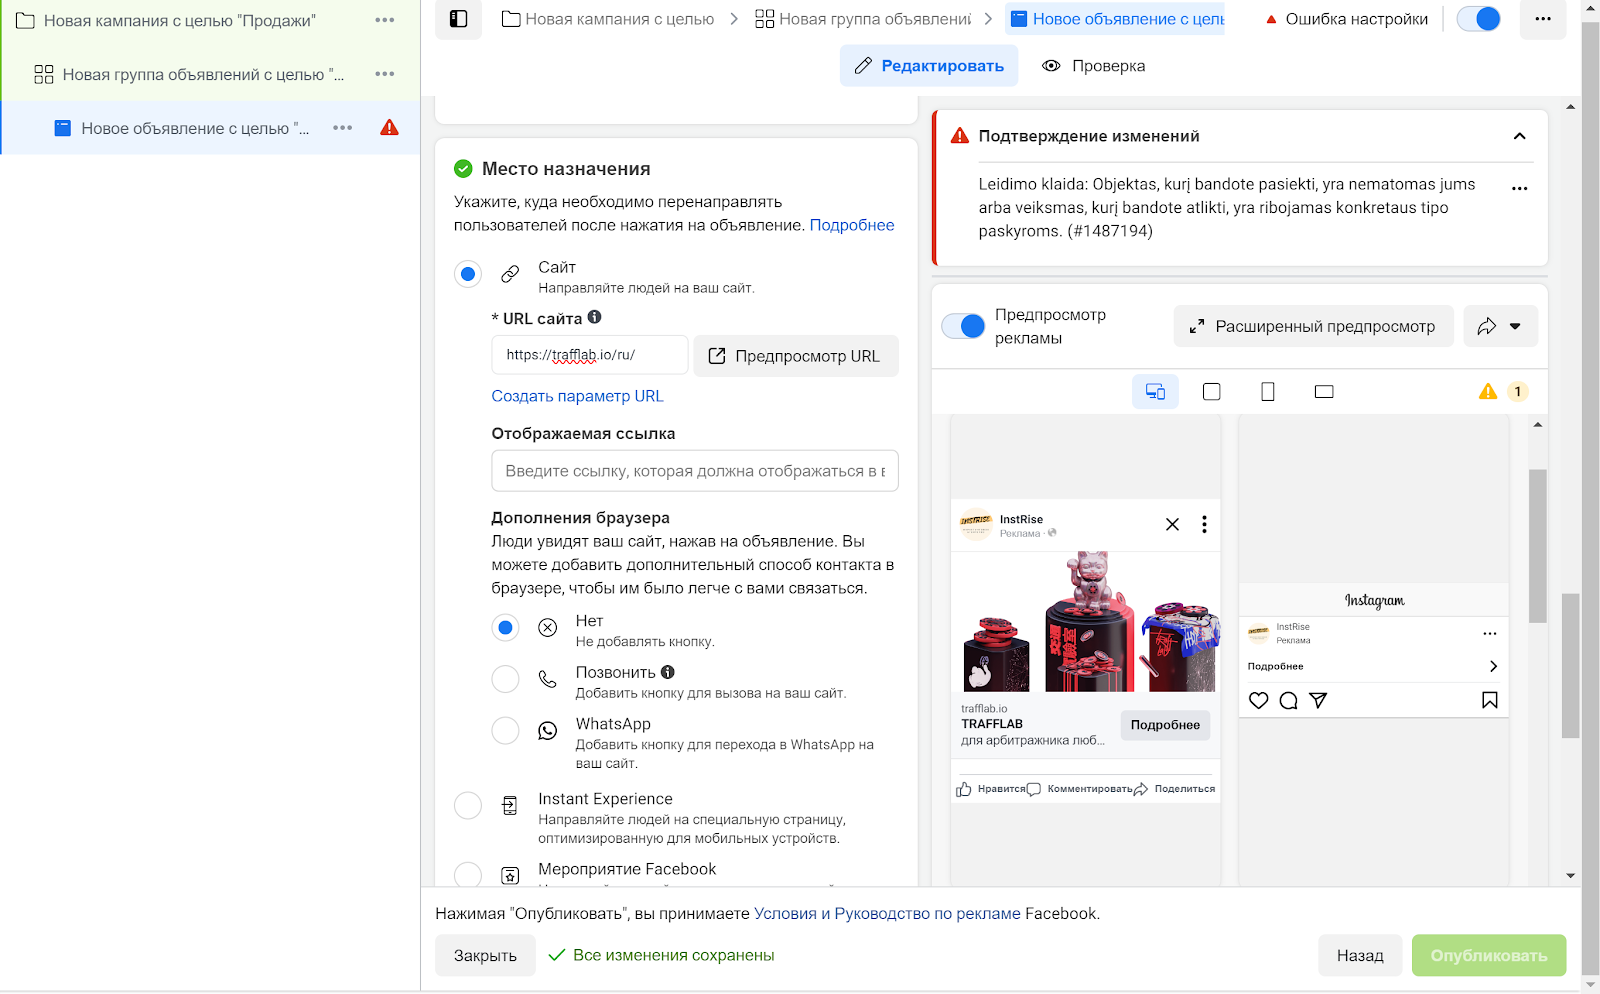Select the Нет browser add-on radio button
Image resolution: width=1600 pixels, height=994 pixels.
point(505,628)
